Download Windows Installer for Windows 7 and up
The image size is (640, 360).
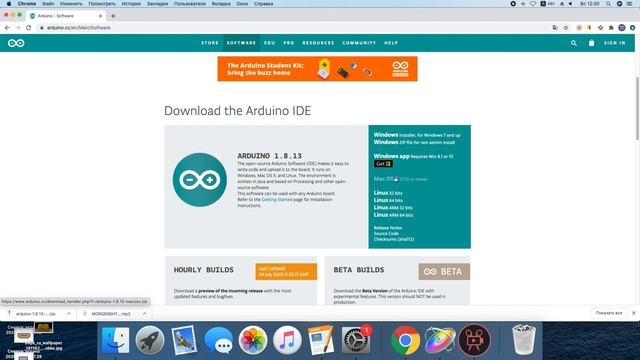click(x=417, y=135)
